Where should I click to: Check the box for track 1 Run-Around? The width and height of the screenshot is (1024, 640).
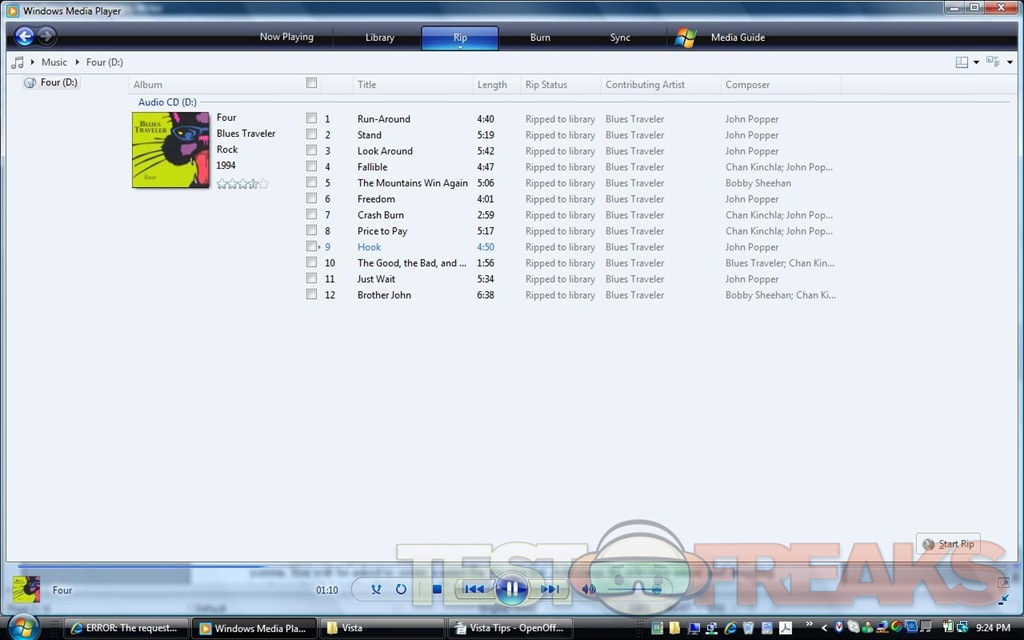pyautogui.click(x=312, y=119)
